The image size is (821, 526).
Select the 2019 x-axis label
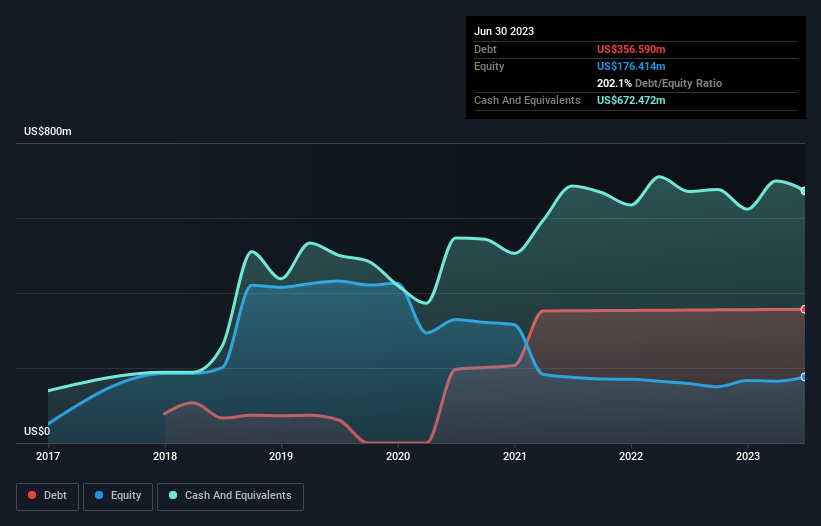pos(281,456)
